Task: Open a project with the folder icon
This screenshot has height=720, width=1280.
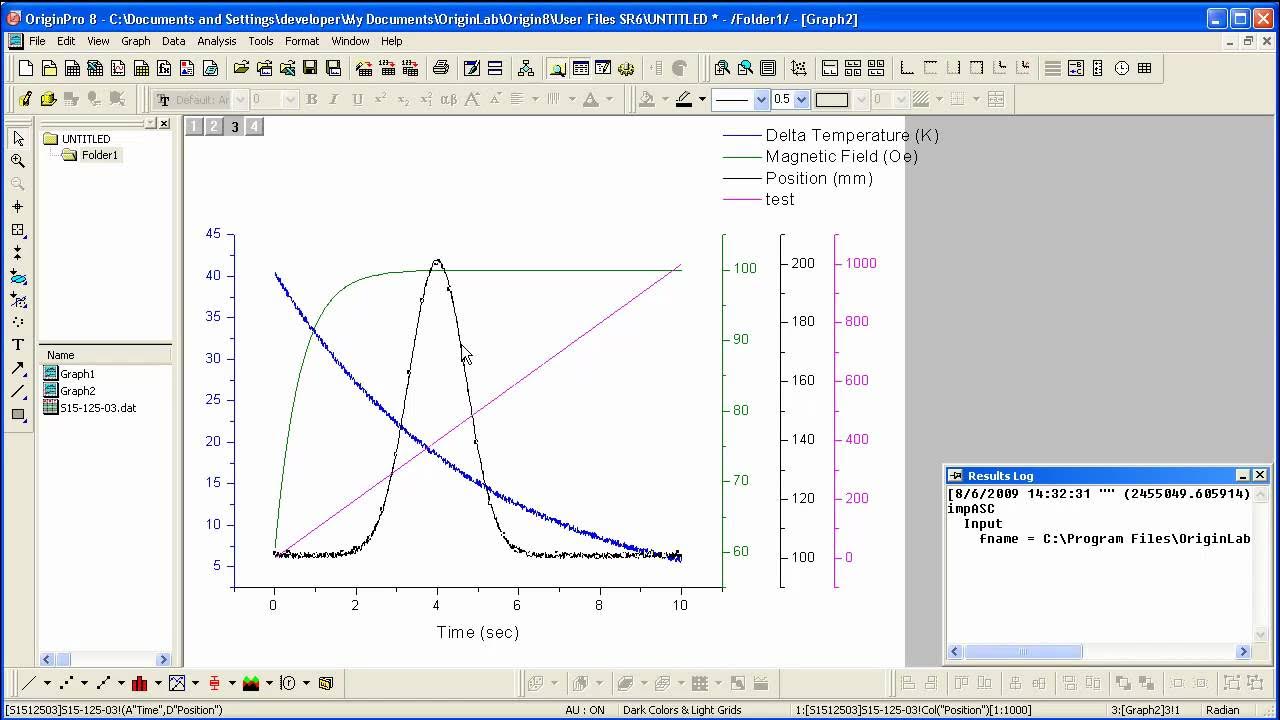Action: point(241,68)
